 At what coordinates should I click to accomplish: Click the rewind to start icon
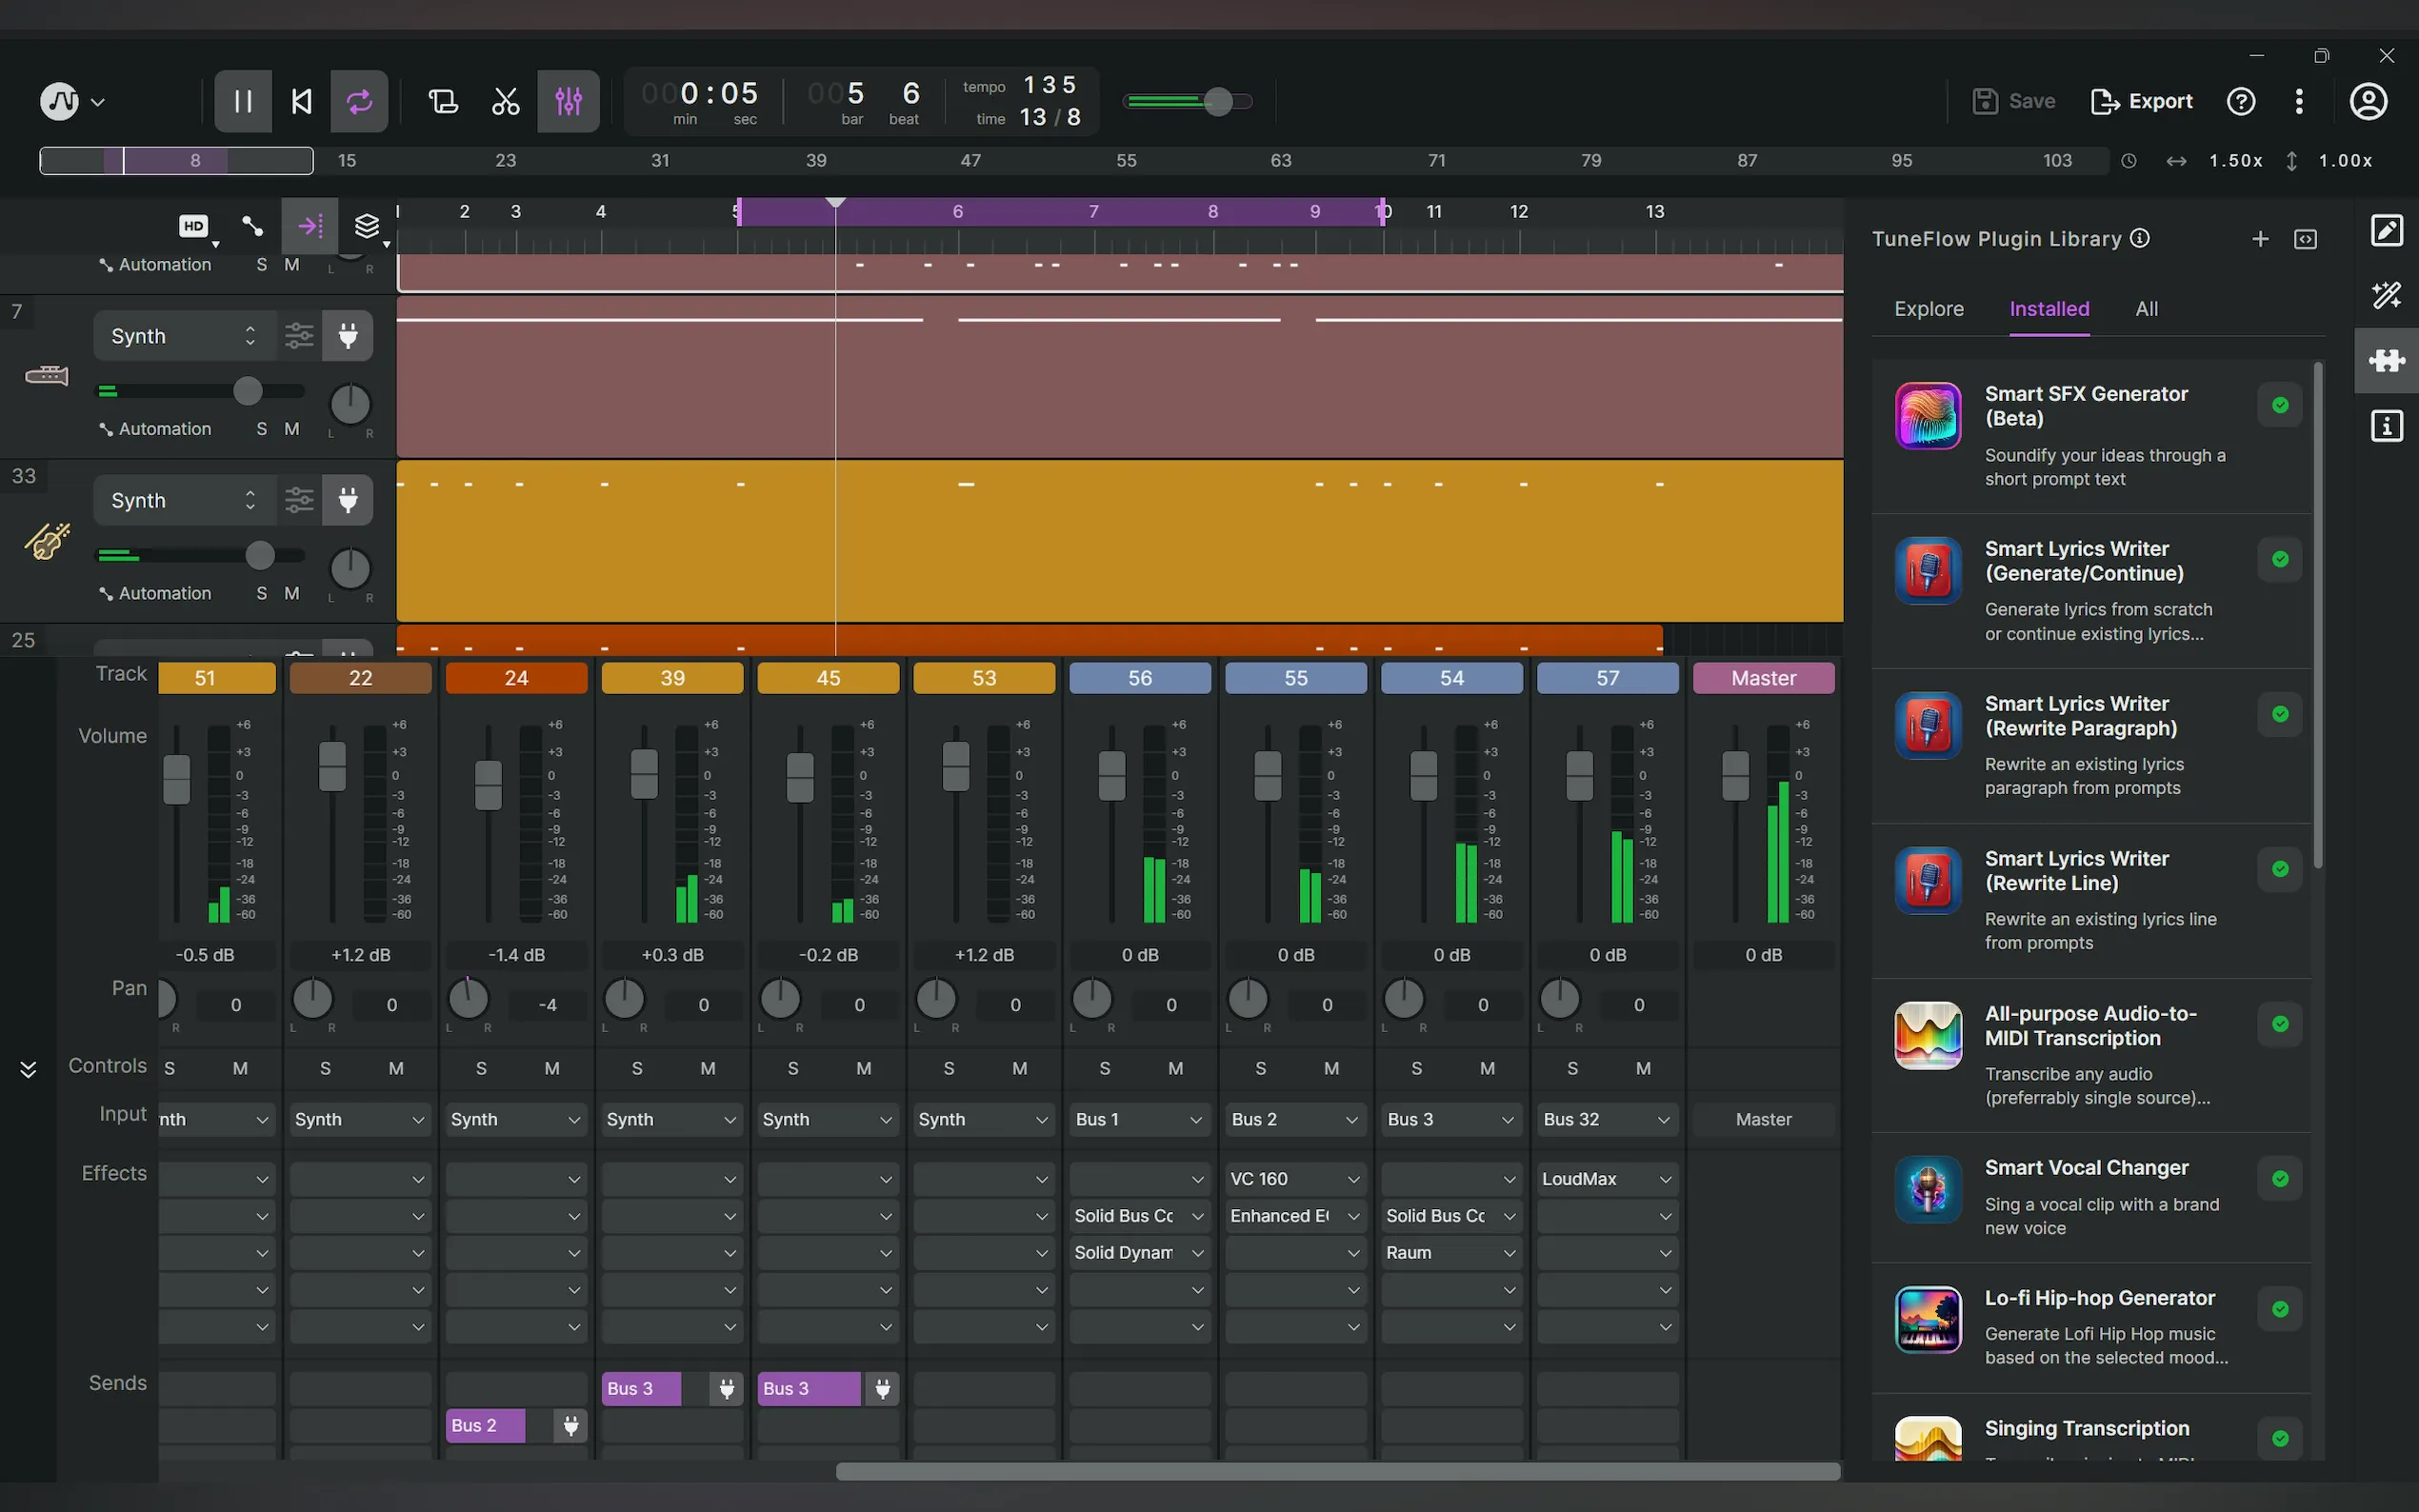point(301,101)
